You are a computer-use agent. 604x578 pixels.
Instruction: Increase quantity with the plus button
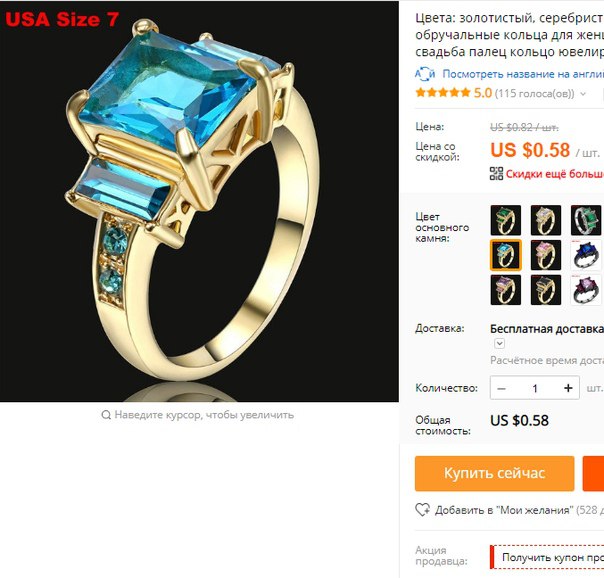point(568,388)
